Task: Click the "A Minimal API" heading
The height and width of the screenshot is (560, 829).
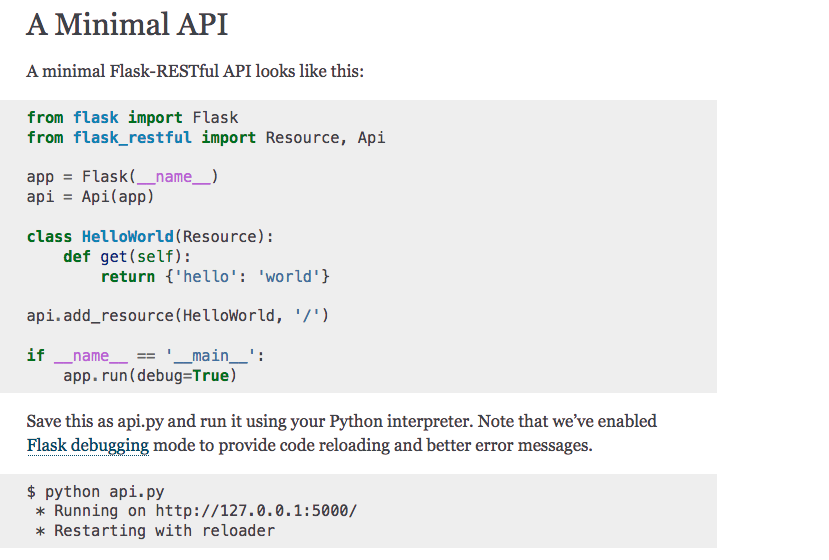Action: coord(127,25)
